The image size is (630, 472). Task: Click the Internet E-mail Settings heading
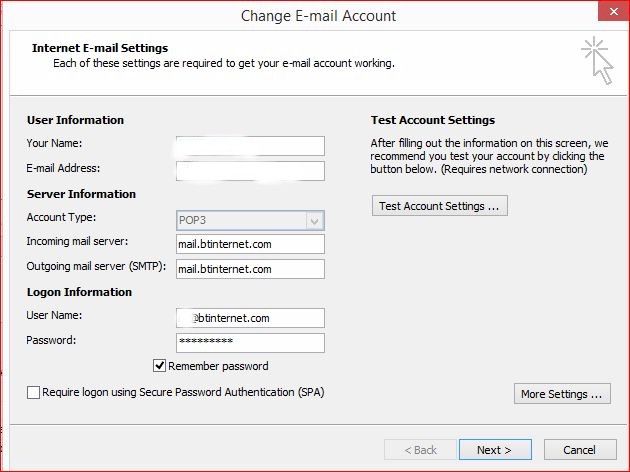tap(100, 48)
